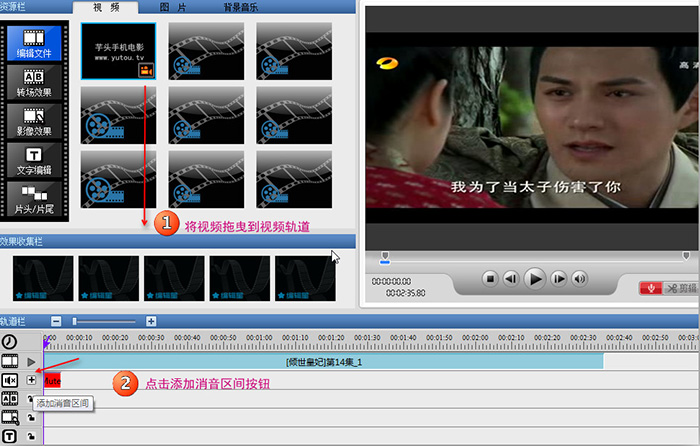Click the video track filmstrip icon
700x446 pixels.
[x=10, y=361]
